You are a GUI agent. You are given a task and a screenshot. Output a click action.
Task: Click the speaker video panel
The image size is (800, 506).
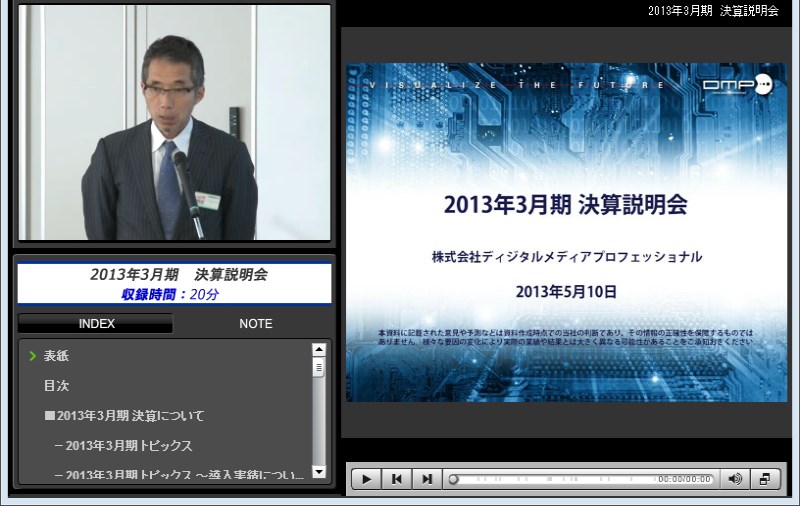174,122
